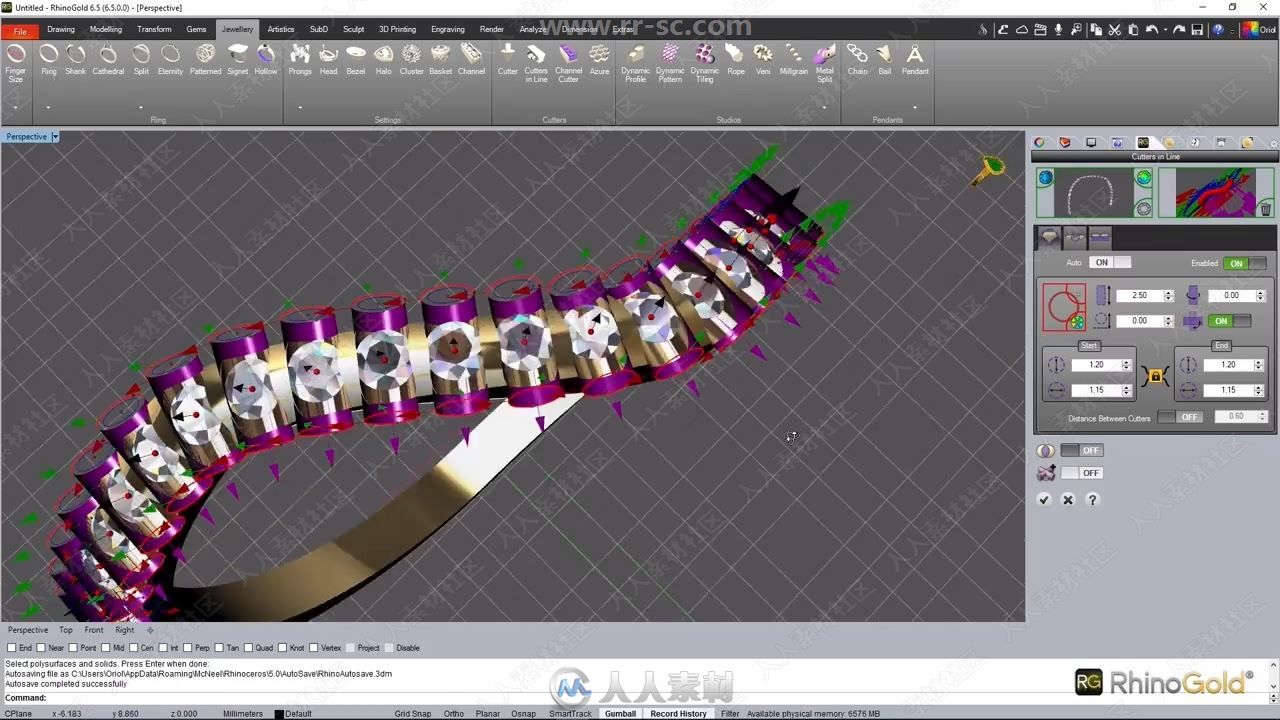Open the Dynamic Profile studio

pyautogui.click(x=636, y=63)
